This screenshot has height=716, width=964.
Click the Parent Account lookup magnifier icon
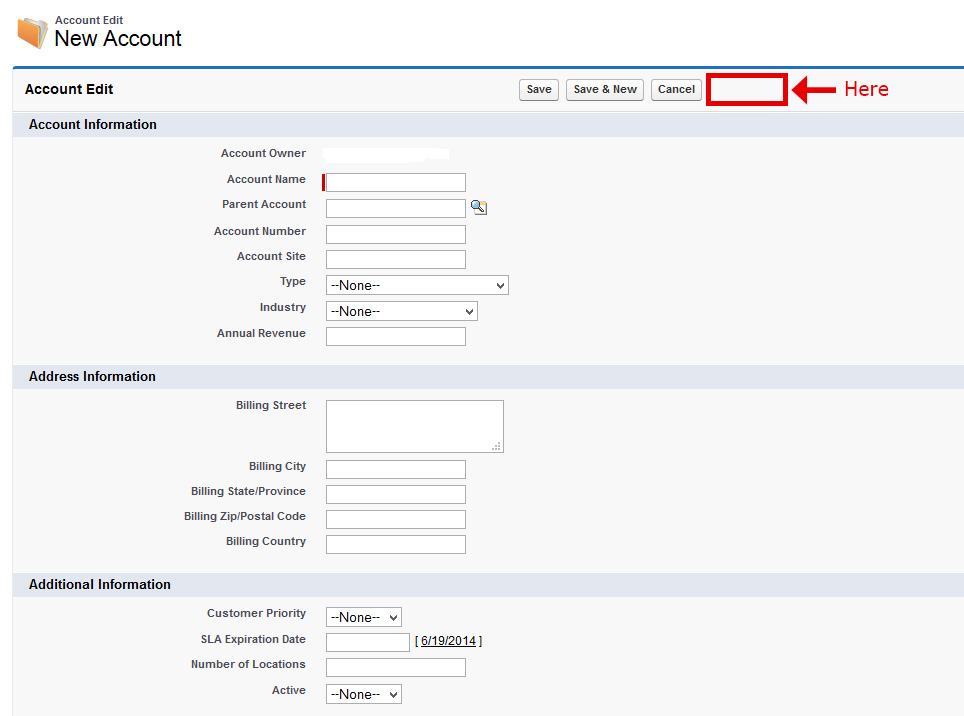click(479, 207)
